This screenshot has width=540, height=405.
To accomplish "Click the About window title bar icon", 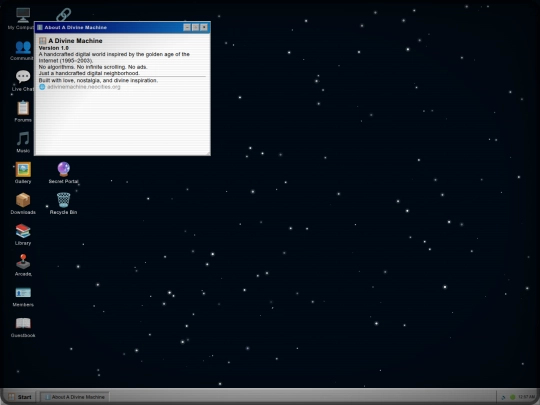I will point(40,27).
